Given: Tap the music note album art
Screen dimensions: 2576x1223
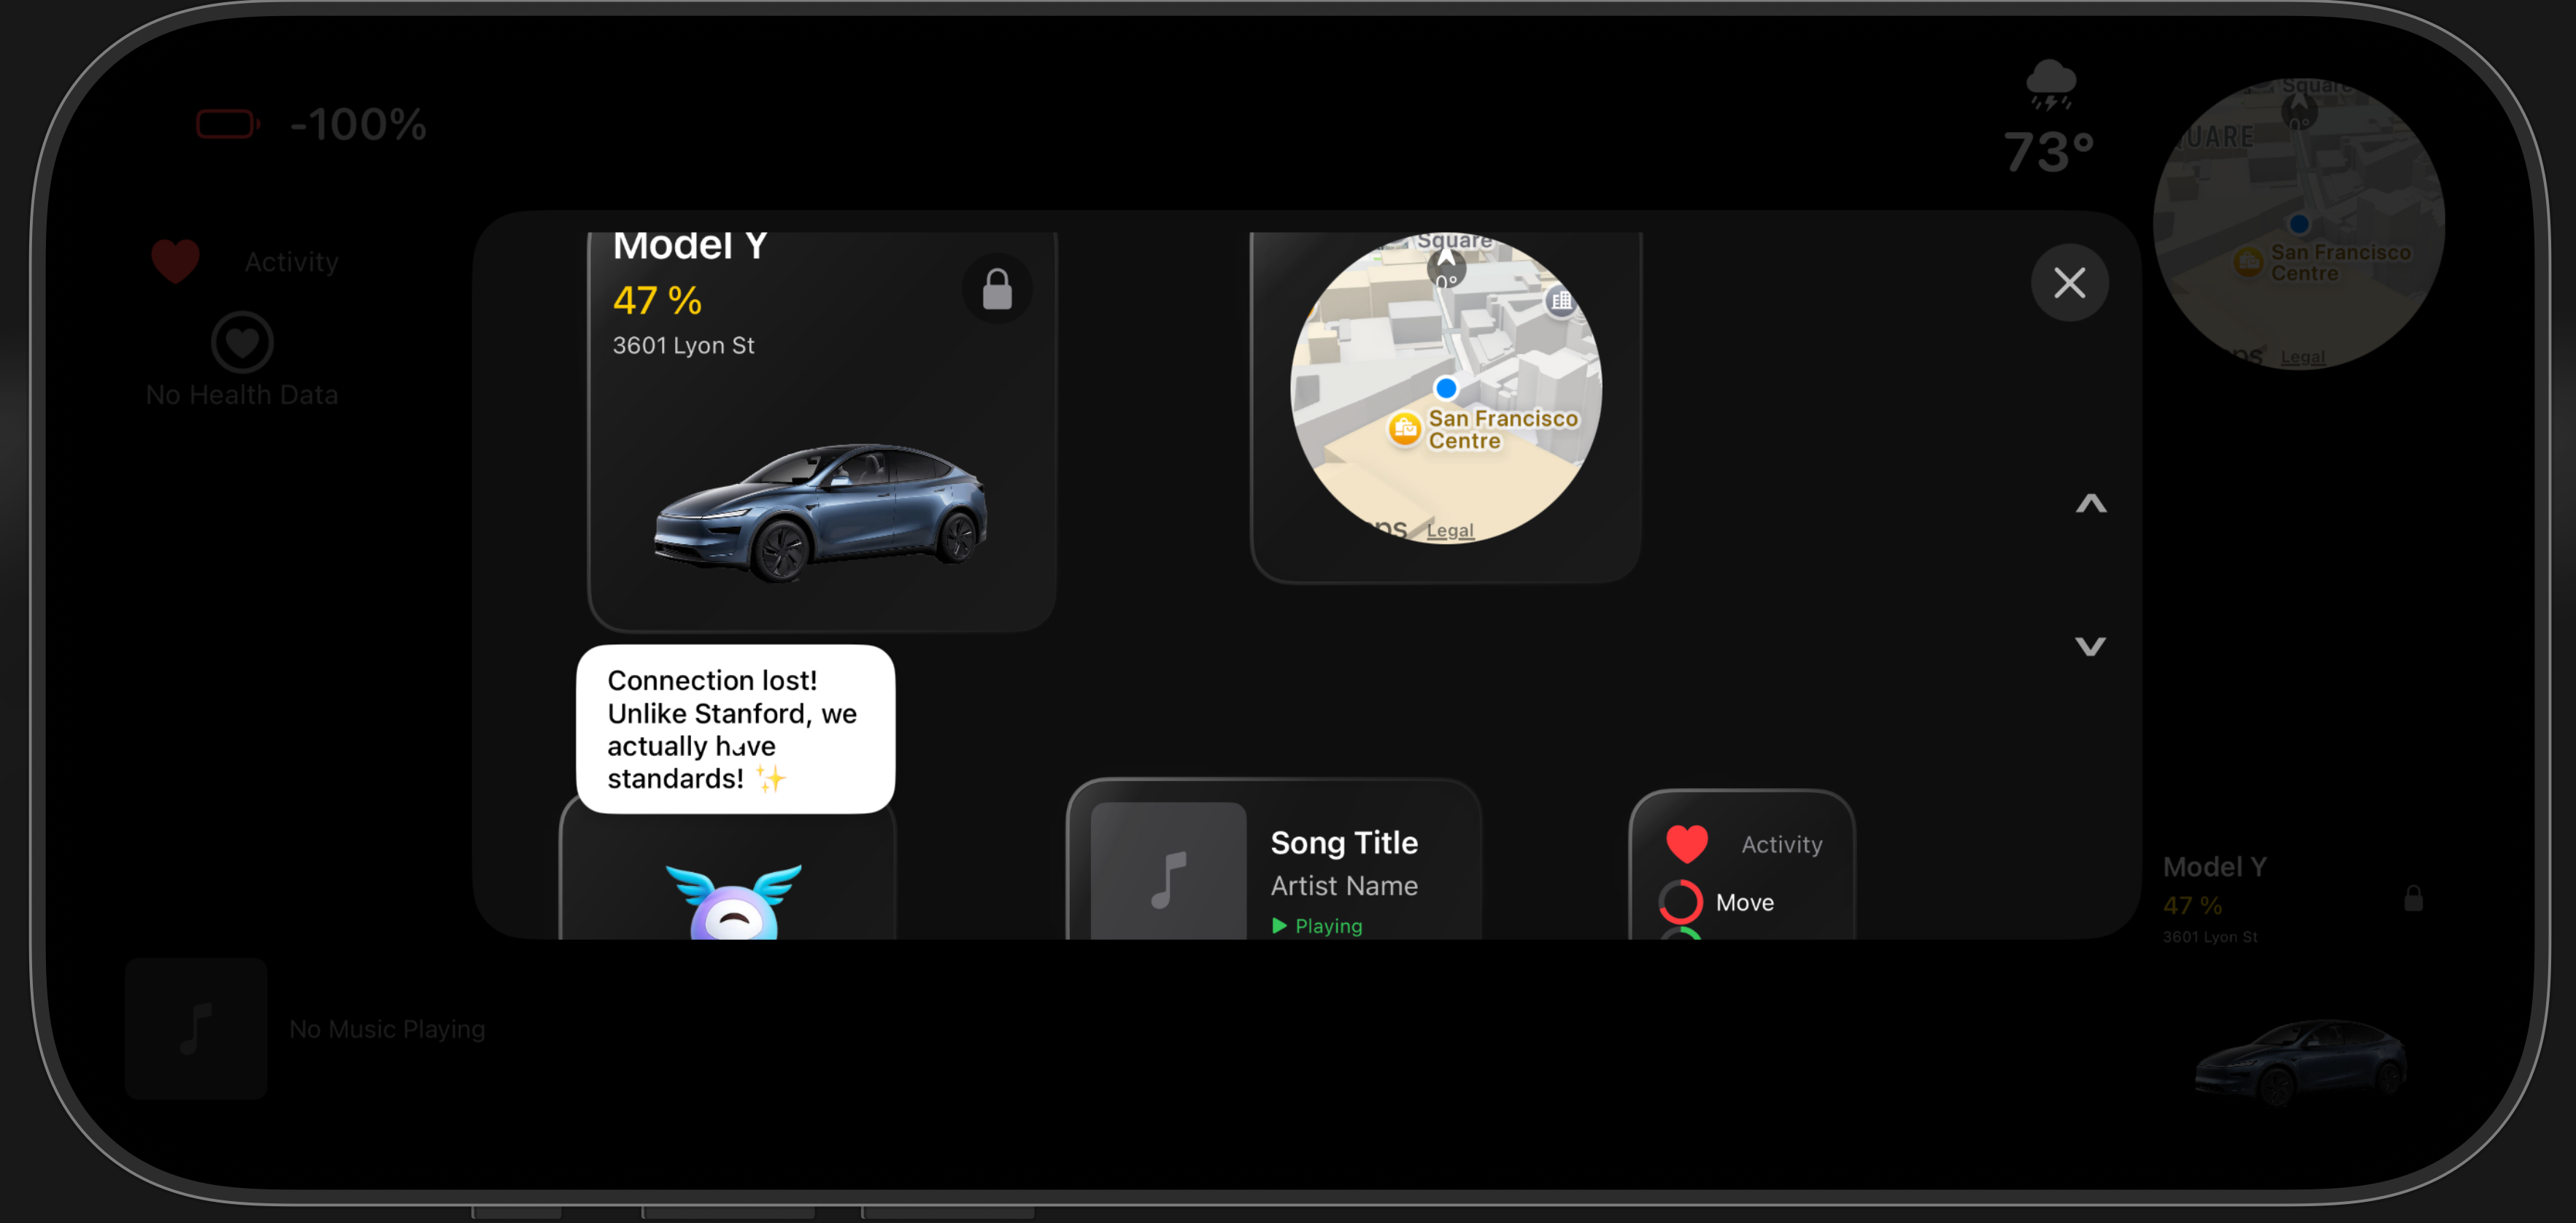Looking at the screenshot, I should [1168, 877].
